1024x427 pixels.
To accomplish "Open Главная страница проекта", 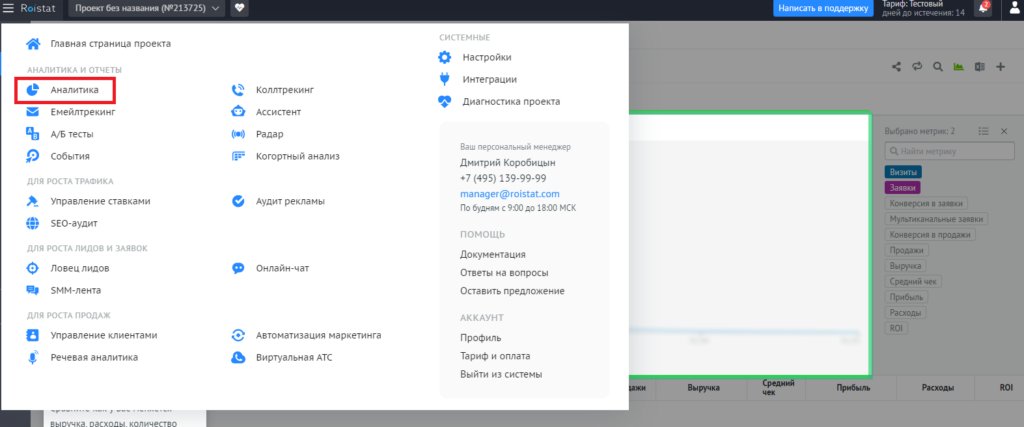I will (111, 44).
